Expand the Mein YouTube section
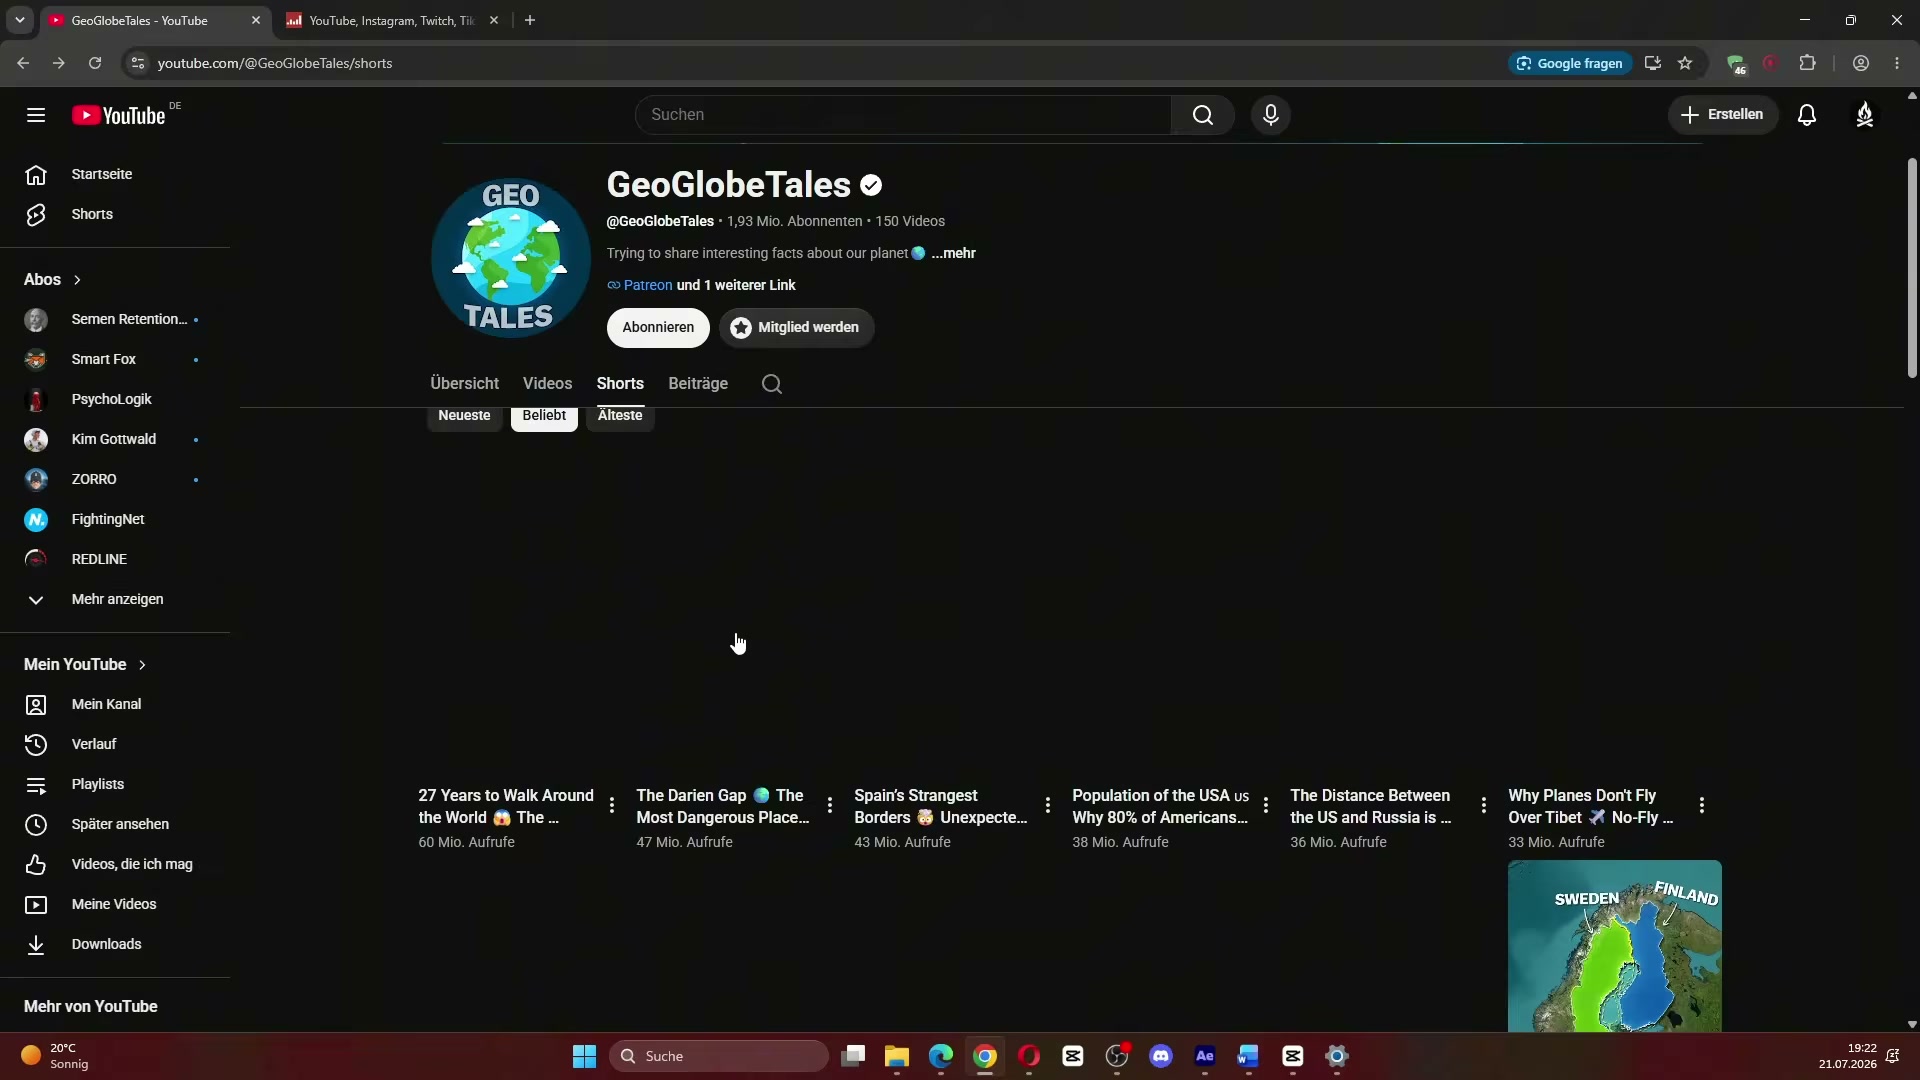The width and height of the screenshot is (1920, 1080). coord(85,665)
